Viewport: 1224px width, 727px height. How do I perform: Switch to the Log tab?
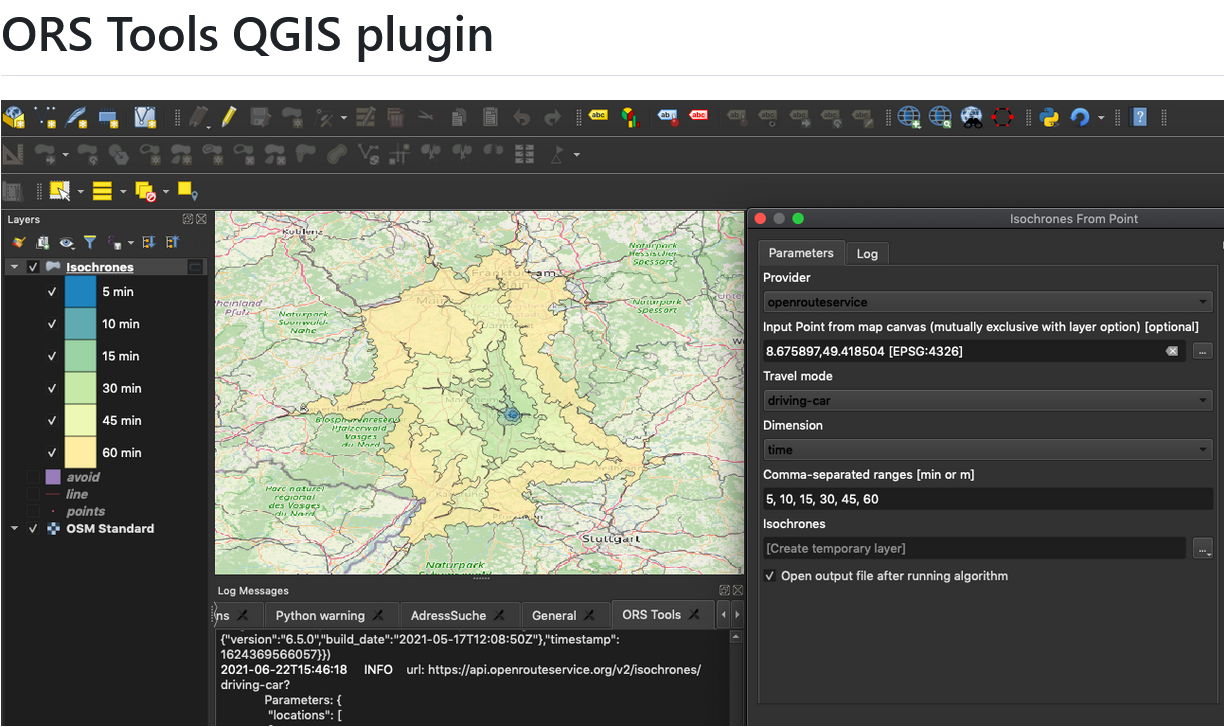(x=866, y=253)
